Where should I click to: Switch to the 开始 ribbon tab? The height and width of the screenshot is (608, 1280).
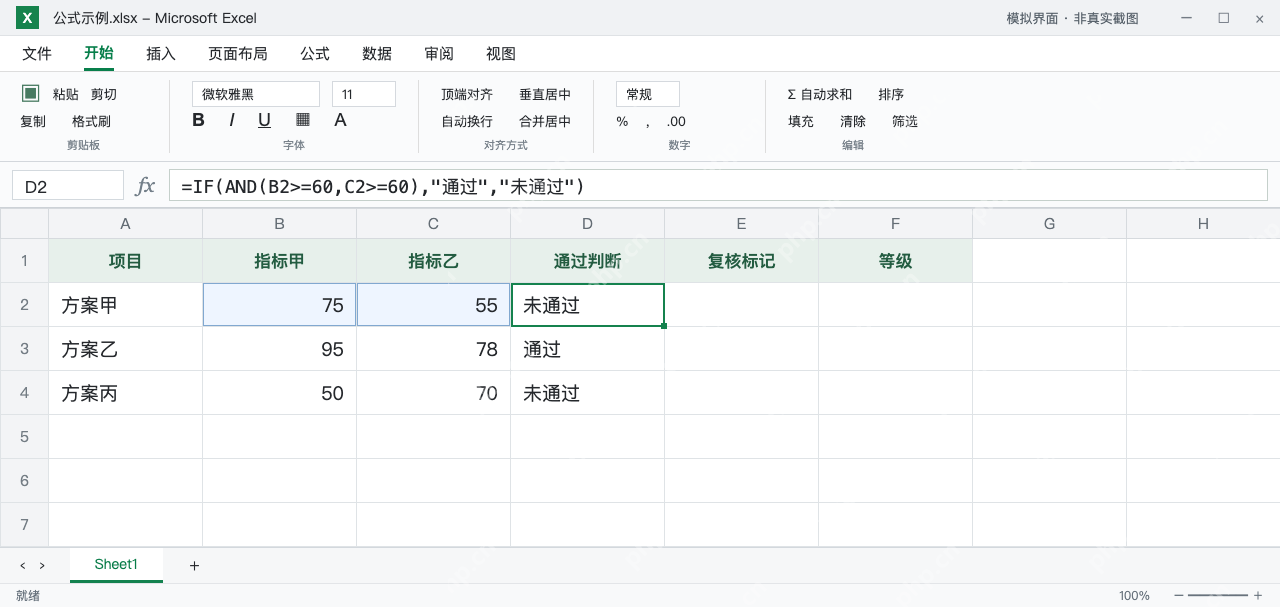(99, 54)
